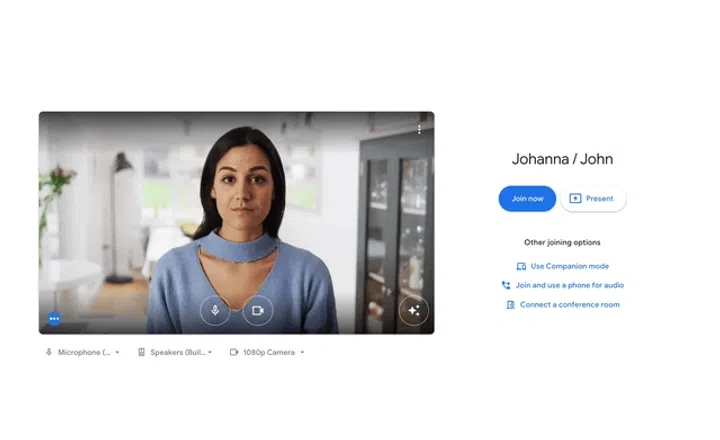720x440 pixels.
Task: Open the three-dot more options menu on video preview
Action: 419,129
